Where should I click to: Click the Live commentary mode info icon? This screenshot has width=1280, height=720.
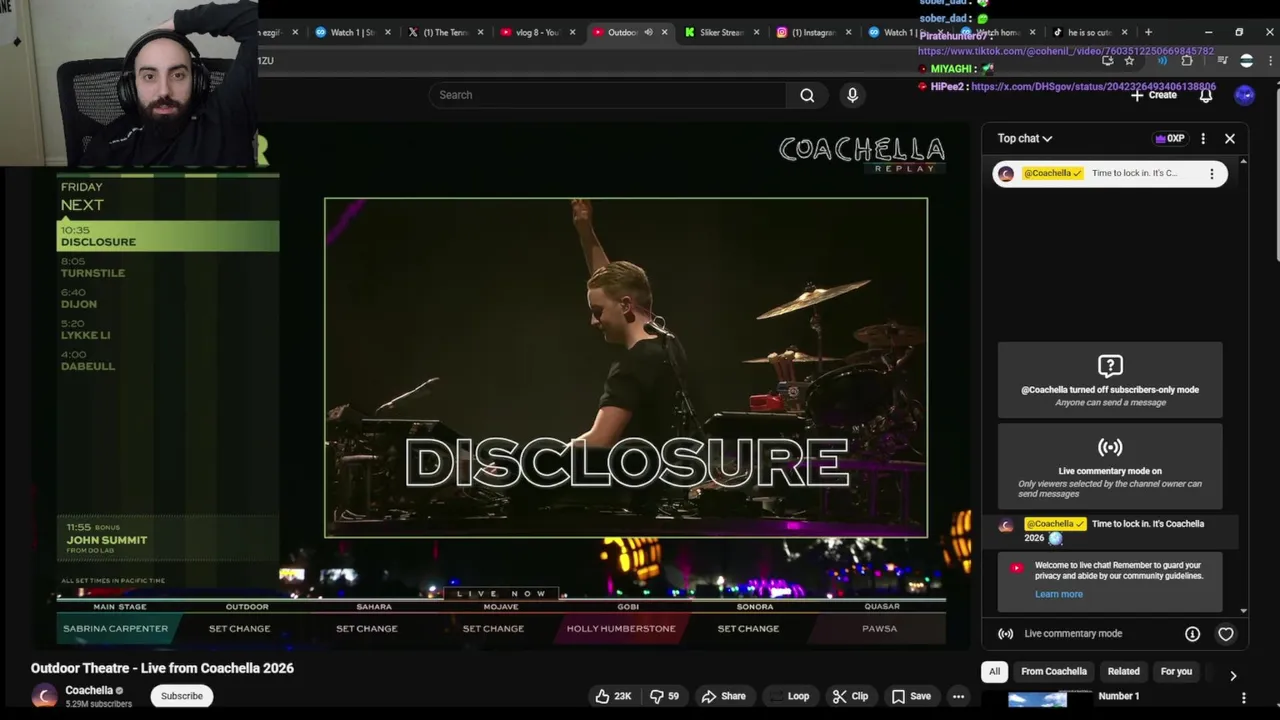click(x=1192, y=634)
